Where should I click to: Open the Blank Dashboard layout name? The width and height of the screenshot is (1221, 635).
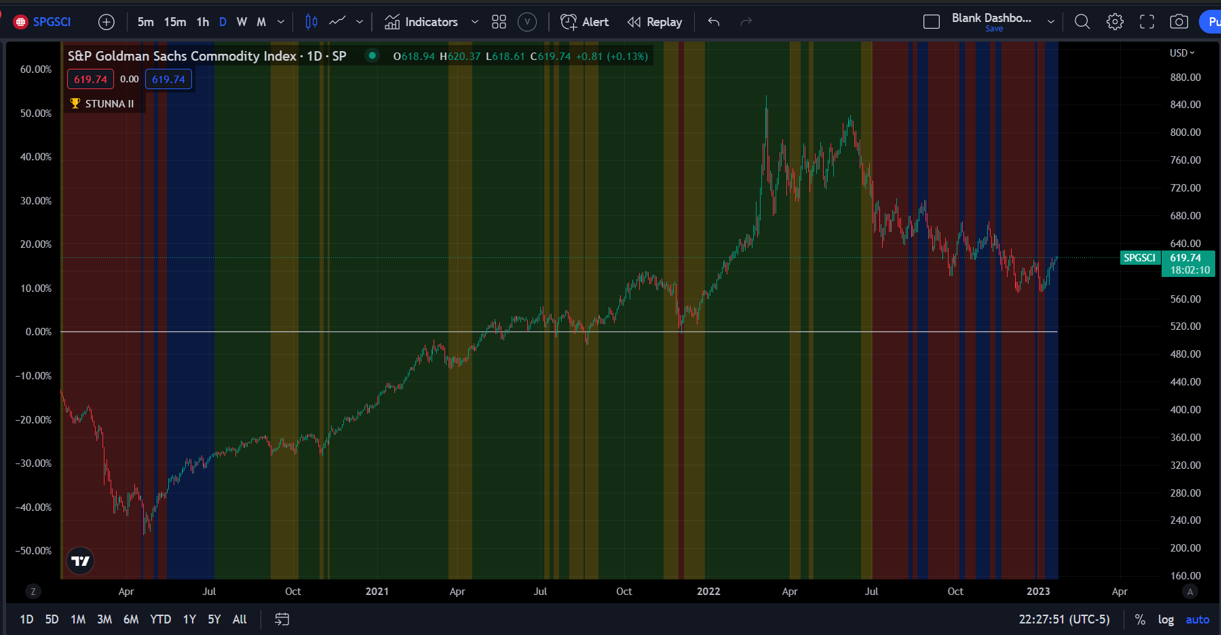click(x=991, y=18)
